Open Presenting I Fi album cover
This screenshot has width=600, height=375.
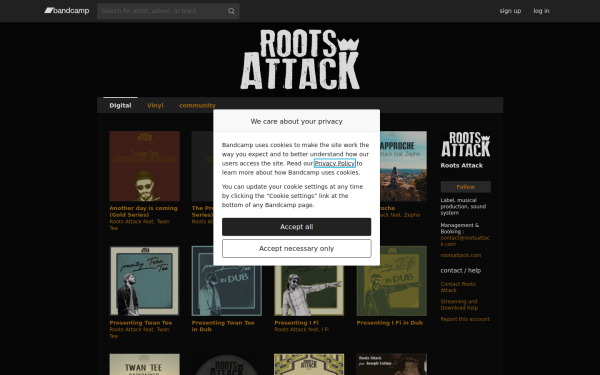[309, 291]
